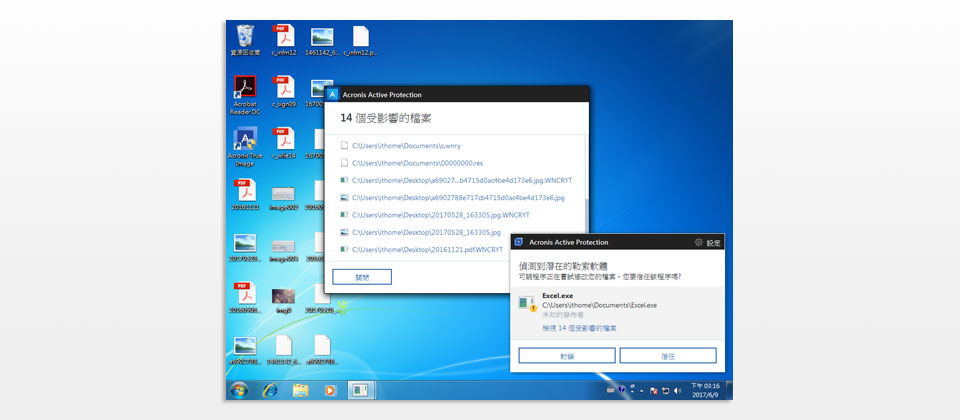This screenshot has height=420, width=960.
Task: Open the network tray icon
Action: click(665, 390)
